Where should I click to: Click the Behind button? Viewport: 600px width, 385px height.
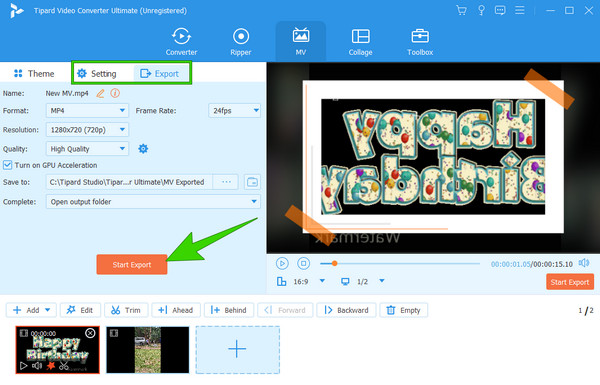click(x=229, y=310)
